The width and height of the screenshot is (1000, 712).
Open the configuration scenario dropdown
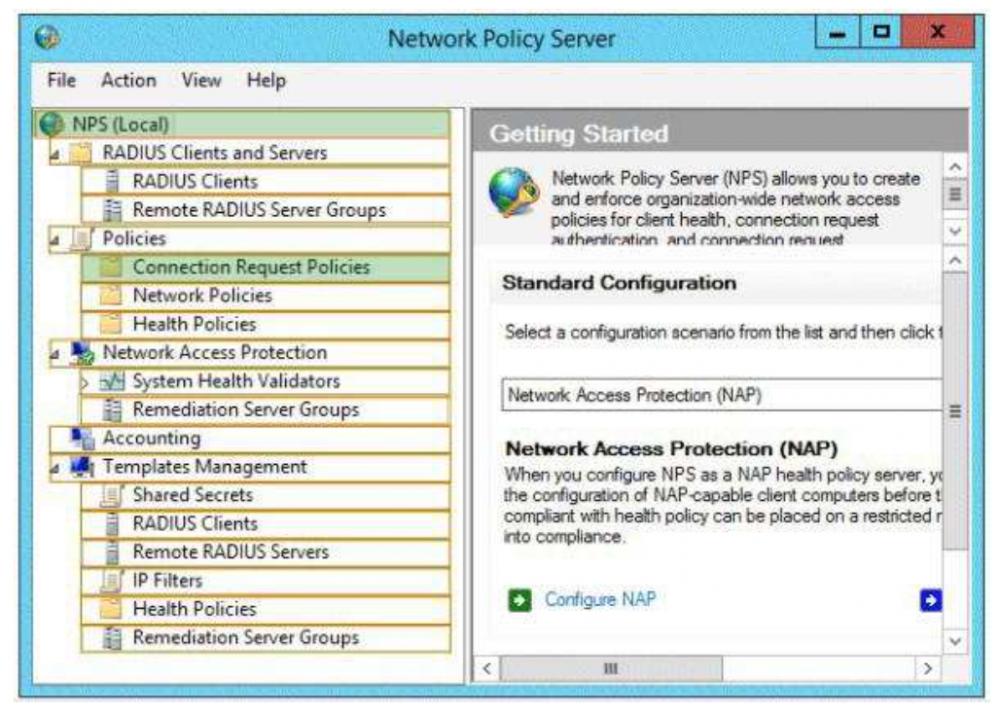722,395
